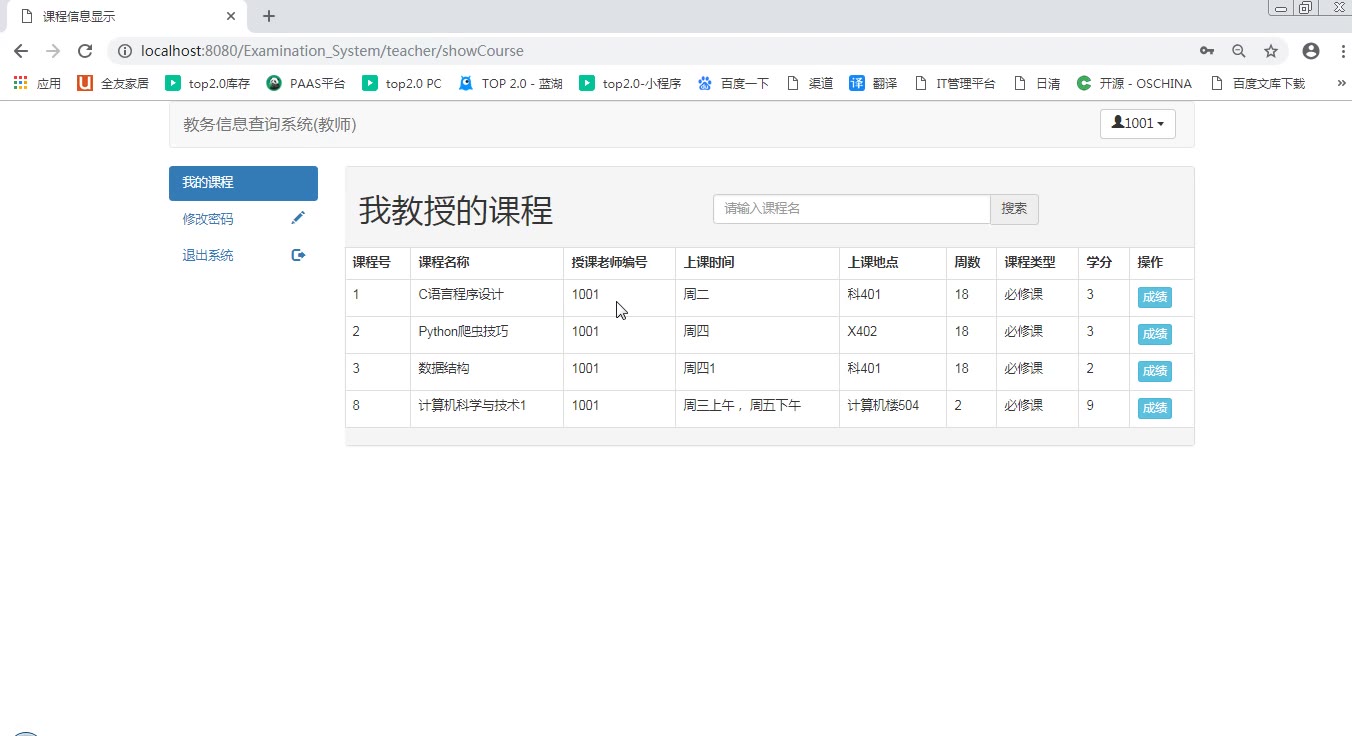
Task: Open the browser zoom magnifier icon
Action: 1239,51
